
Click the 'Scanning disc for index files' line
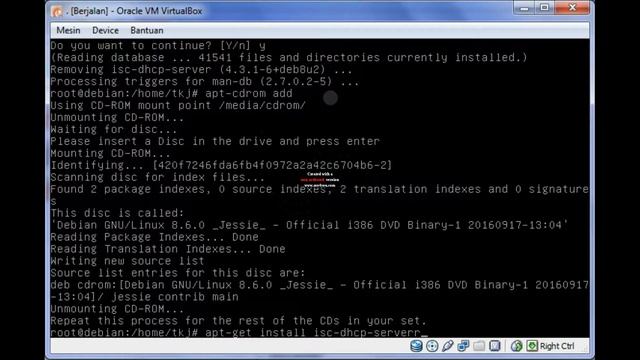pos(158,177)
